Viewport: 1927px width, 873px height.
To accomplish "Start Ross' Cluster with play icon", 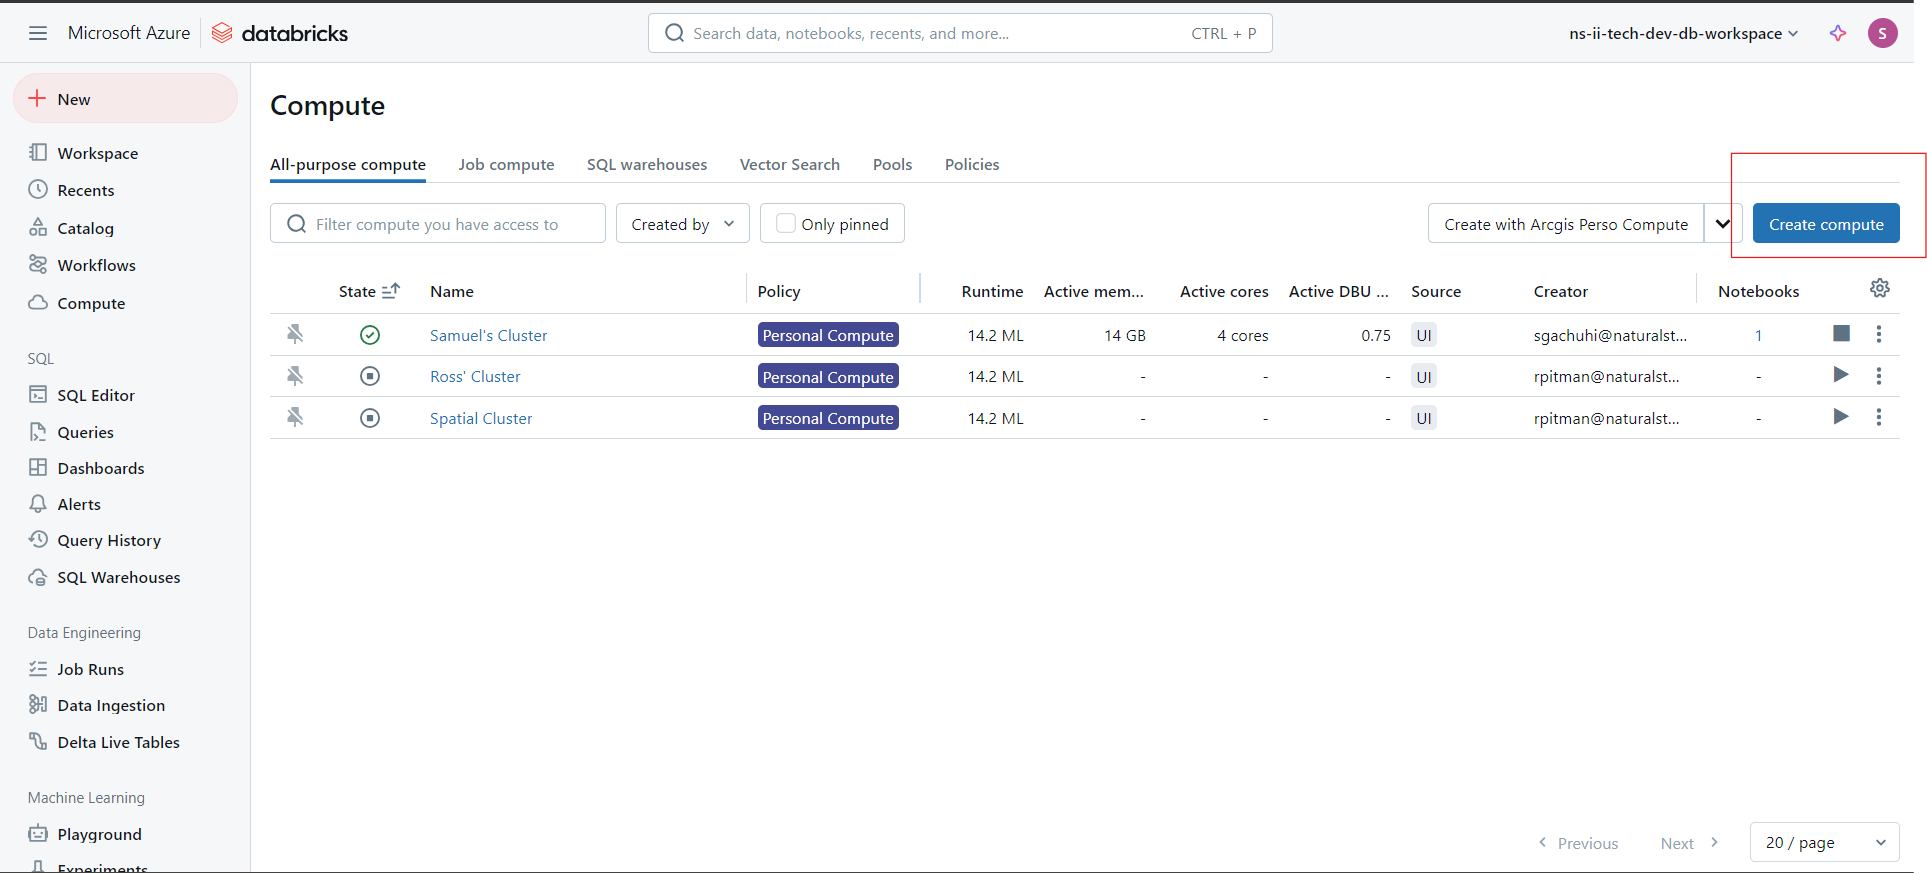I will (x=1841, y=375).
